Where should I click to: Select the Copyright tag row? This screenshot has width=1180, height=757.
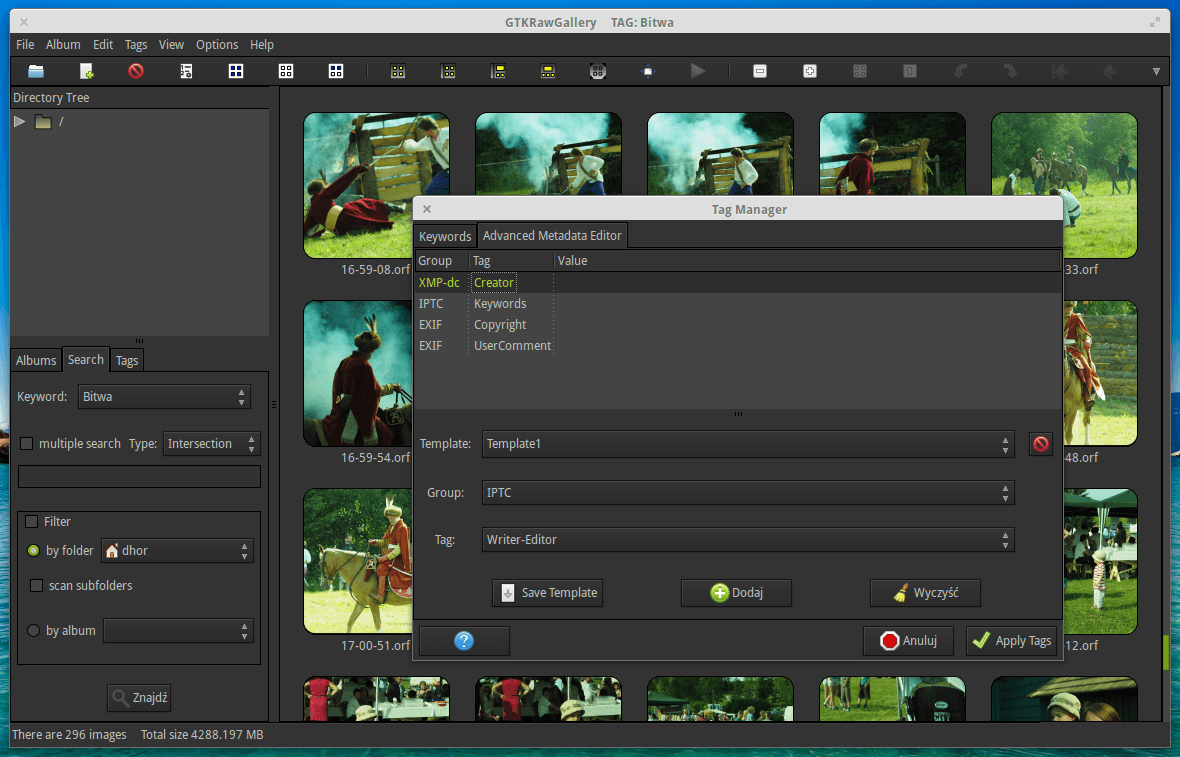[x=738, y=325]
